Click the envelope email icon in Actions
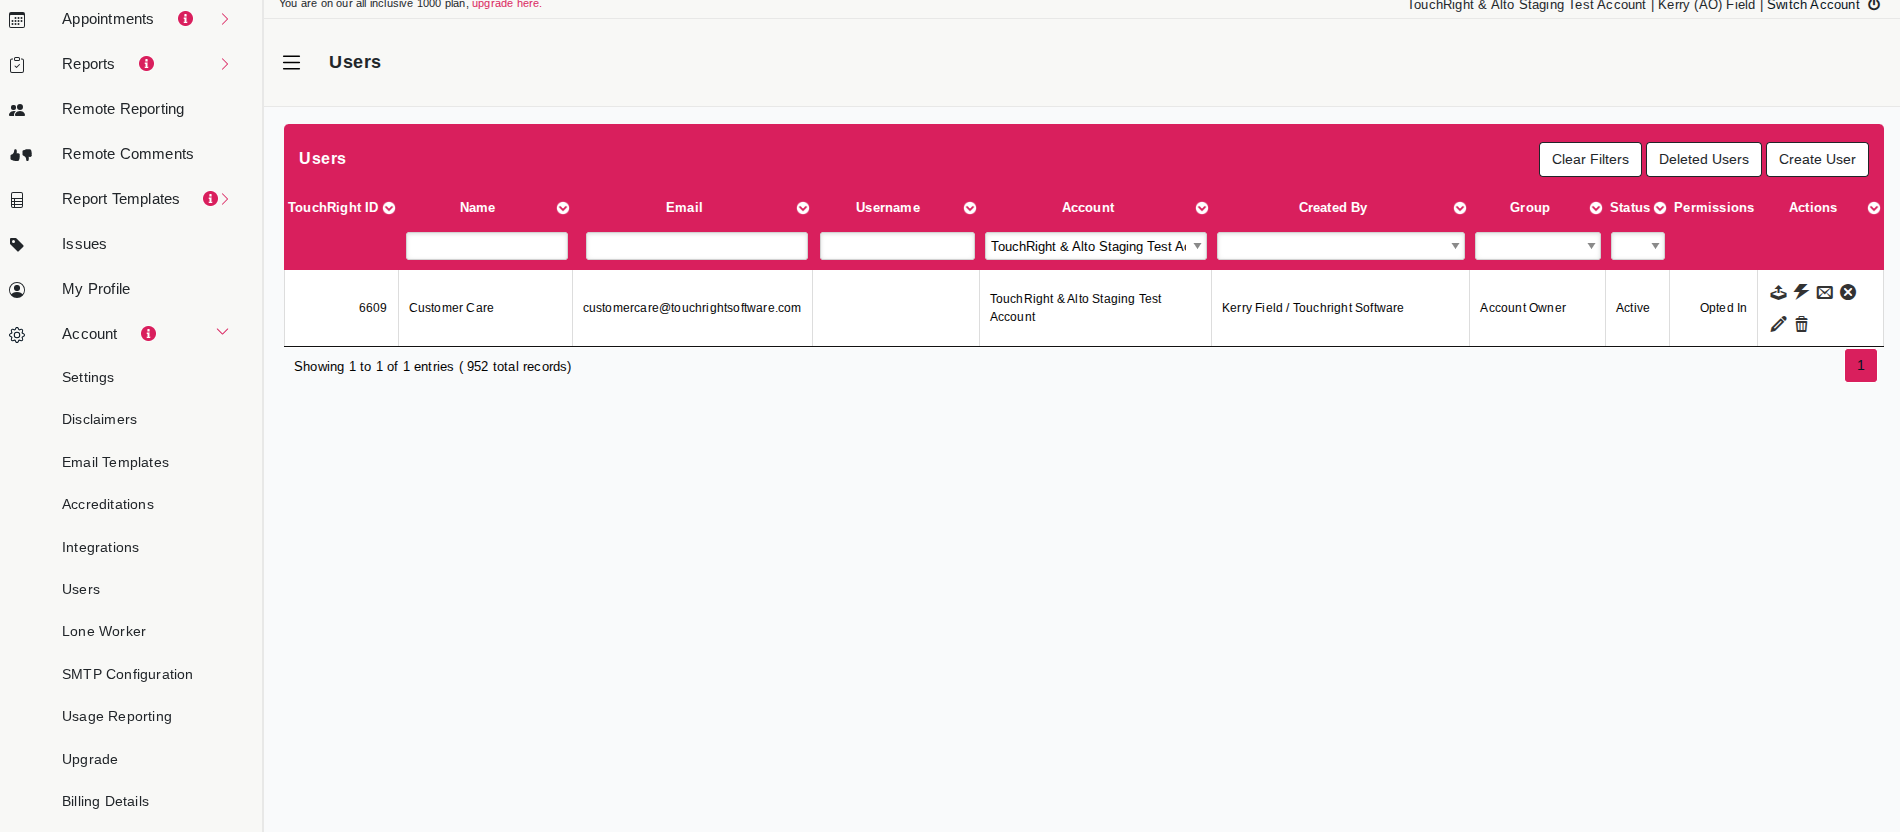The image size is (1900, 832). click(1825, 292)
